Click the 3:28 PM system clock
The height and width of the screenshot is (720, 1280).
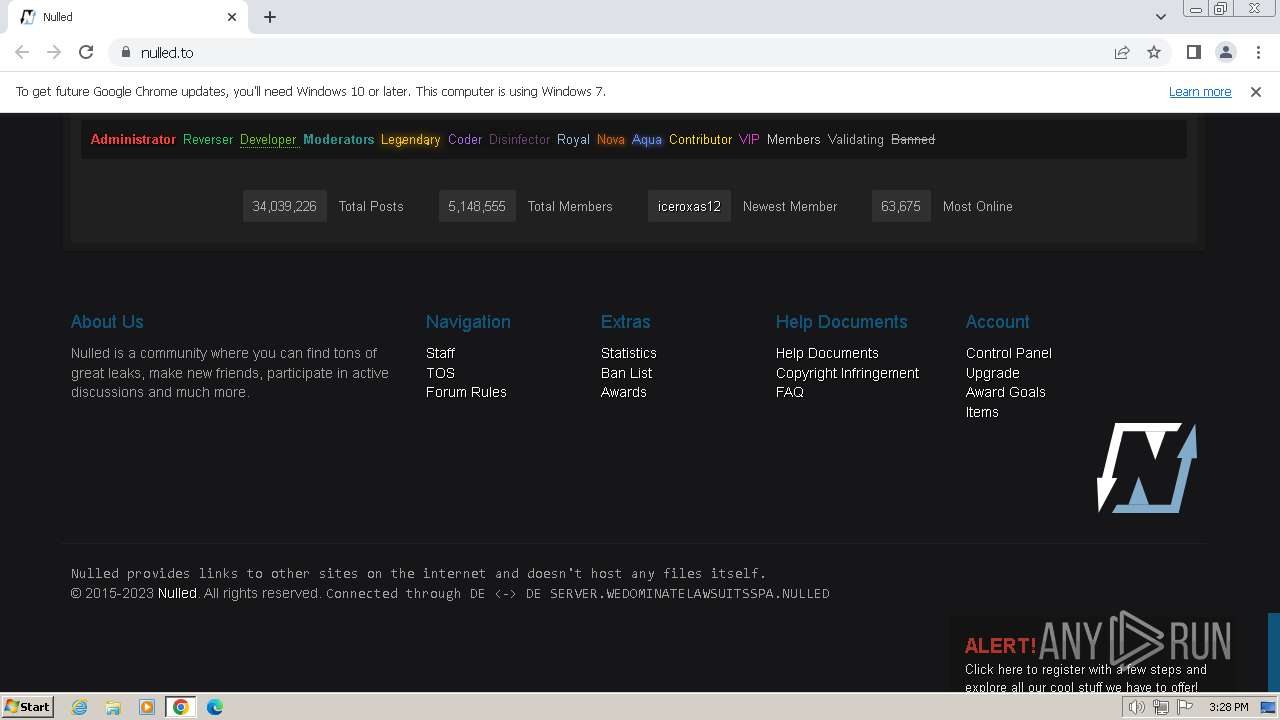tap(1228, 707)
